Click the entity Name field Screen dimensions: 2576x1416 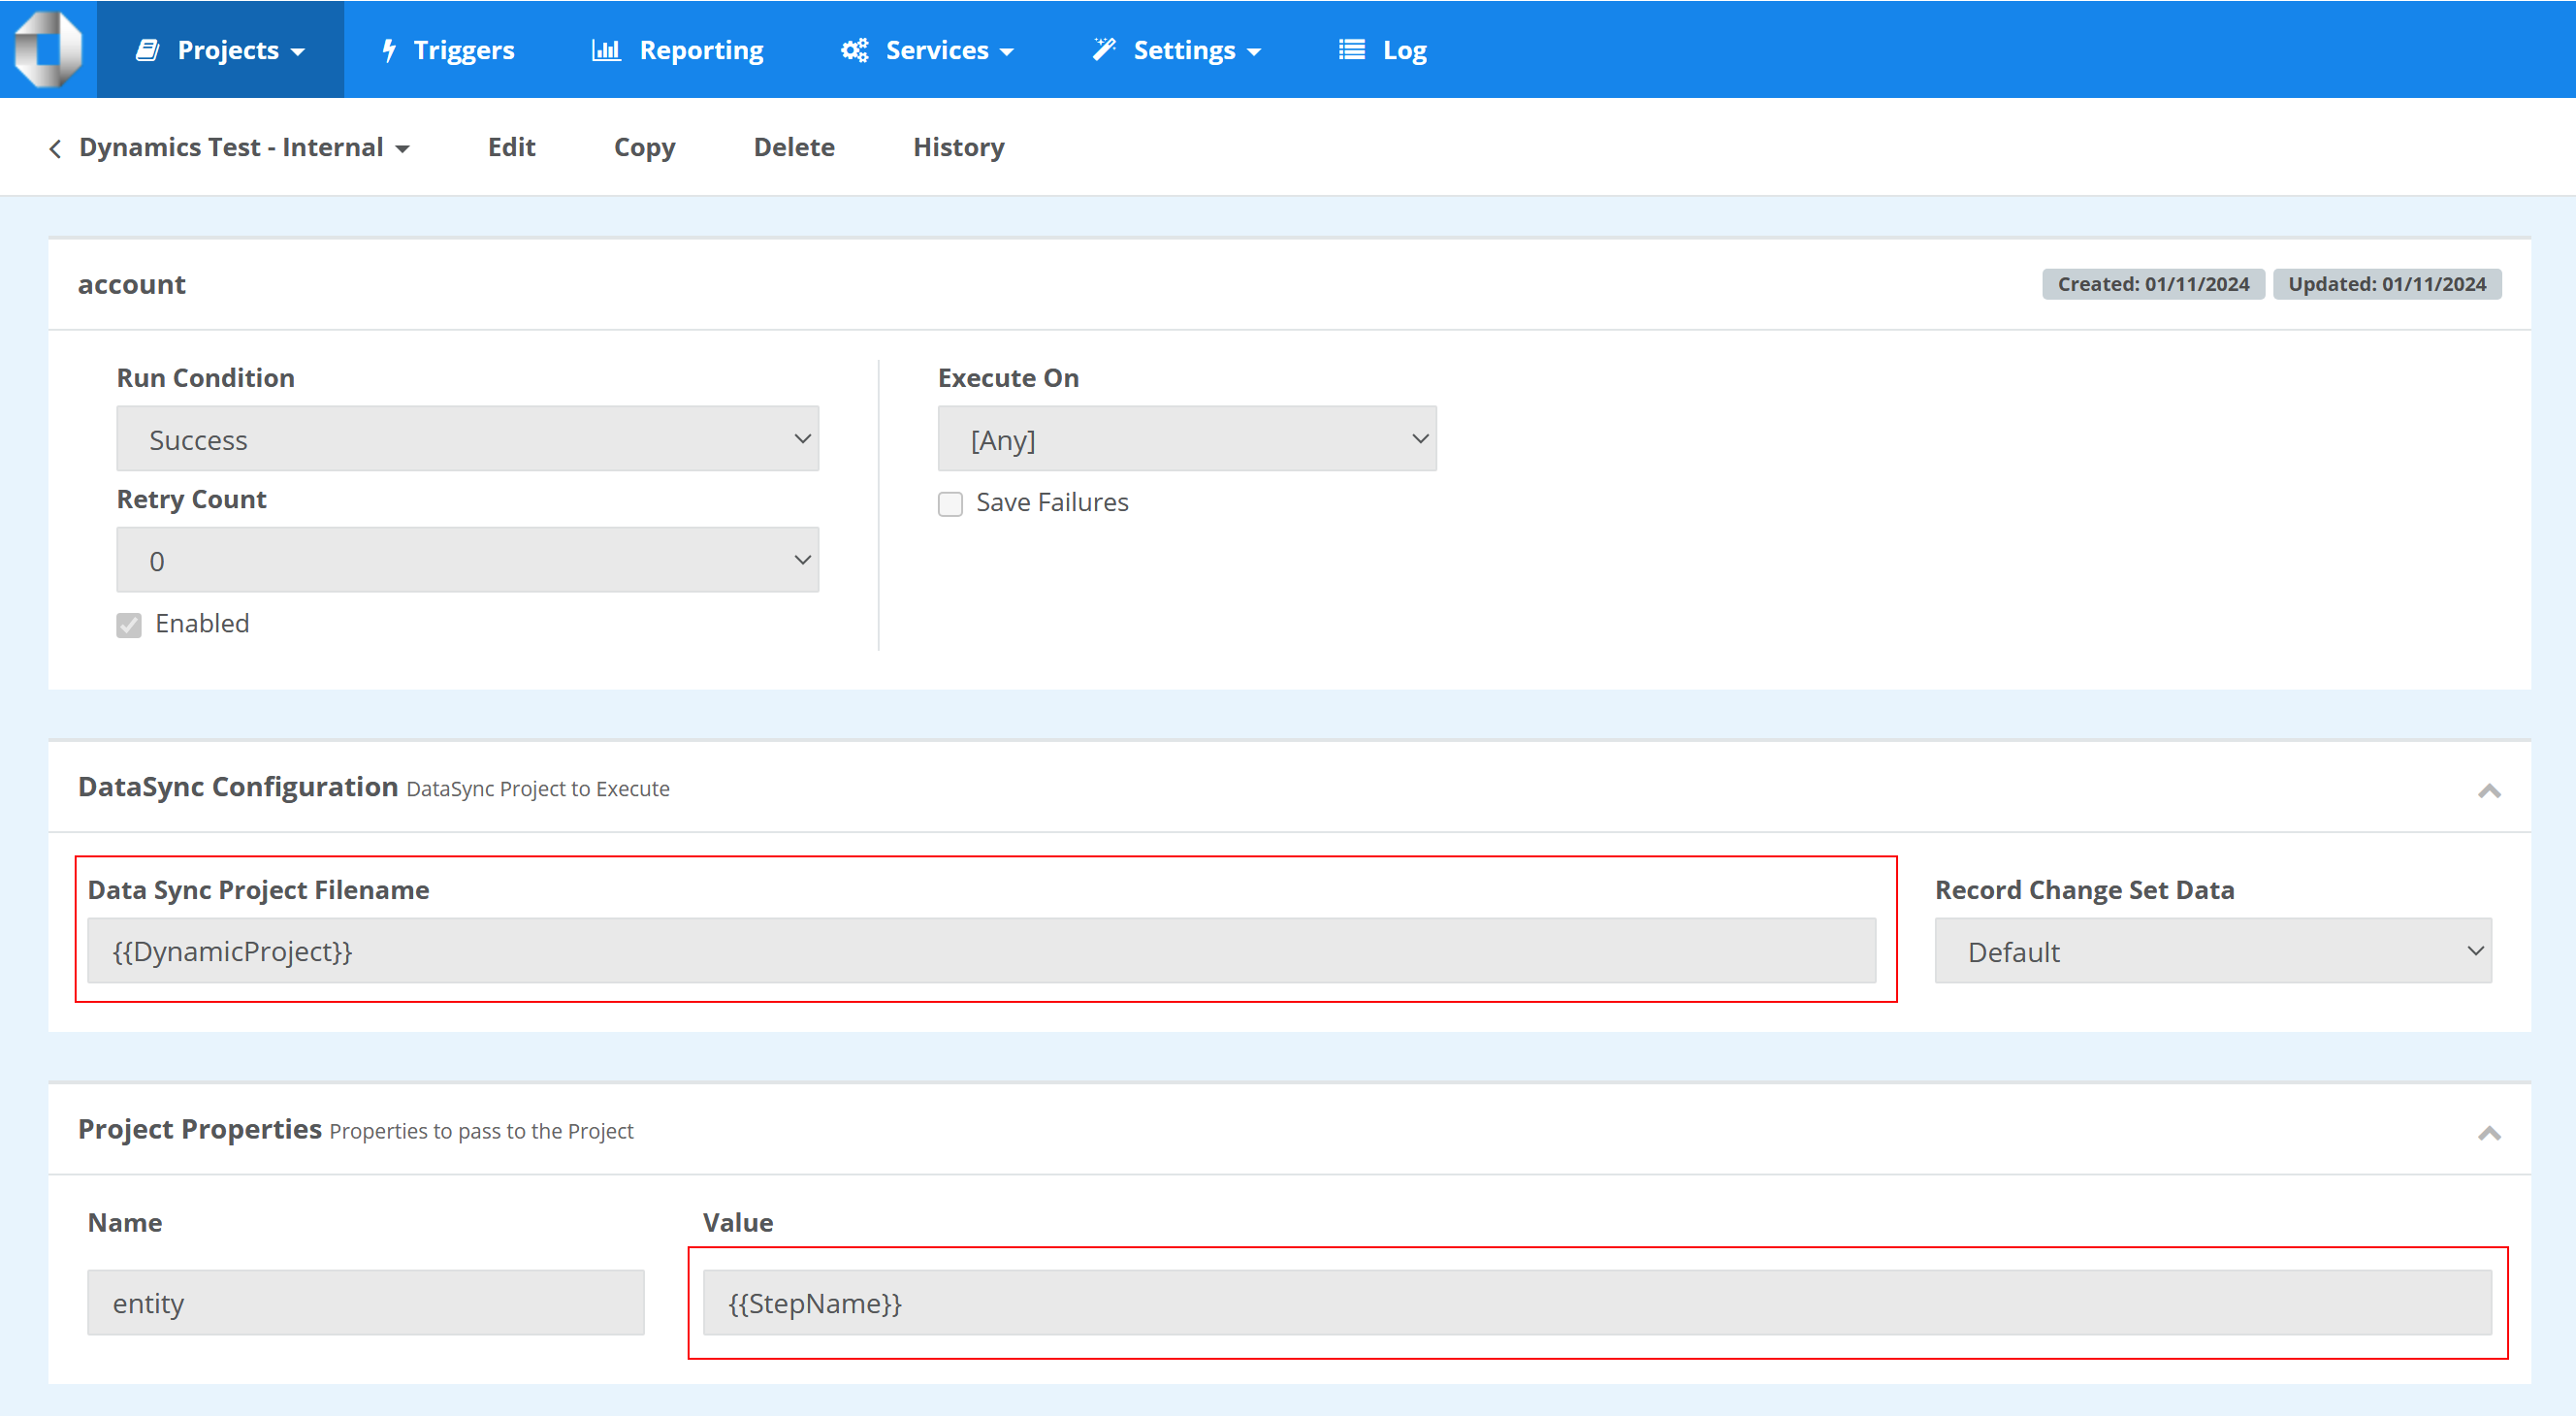pos(366,1302)
